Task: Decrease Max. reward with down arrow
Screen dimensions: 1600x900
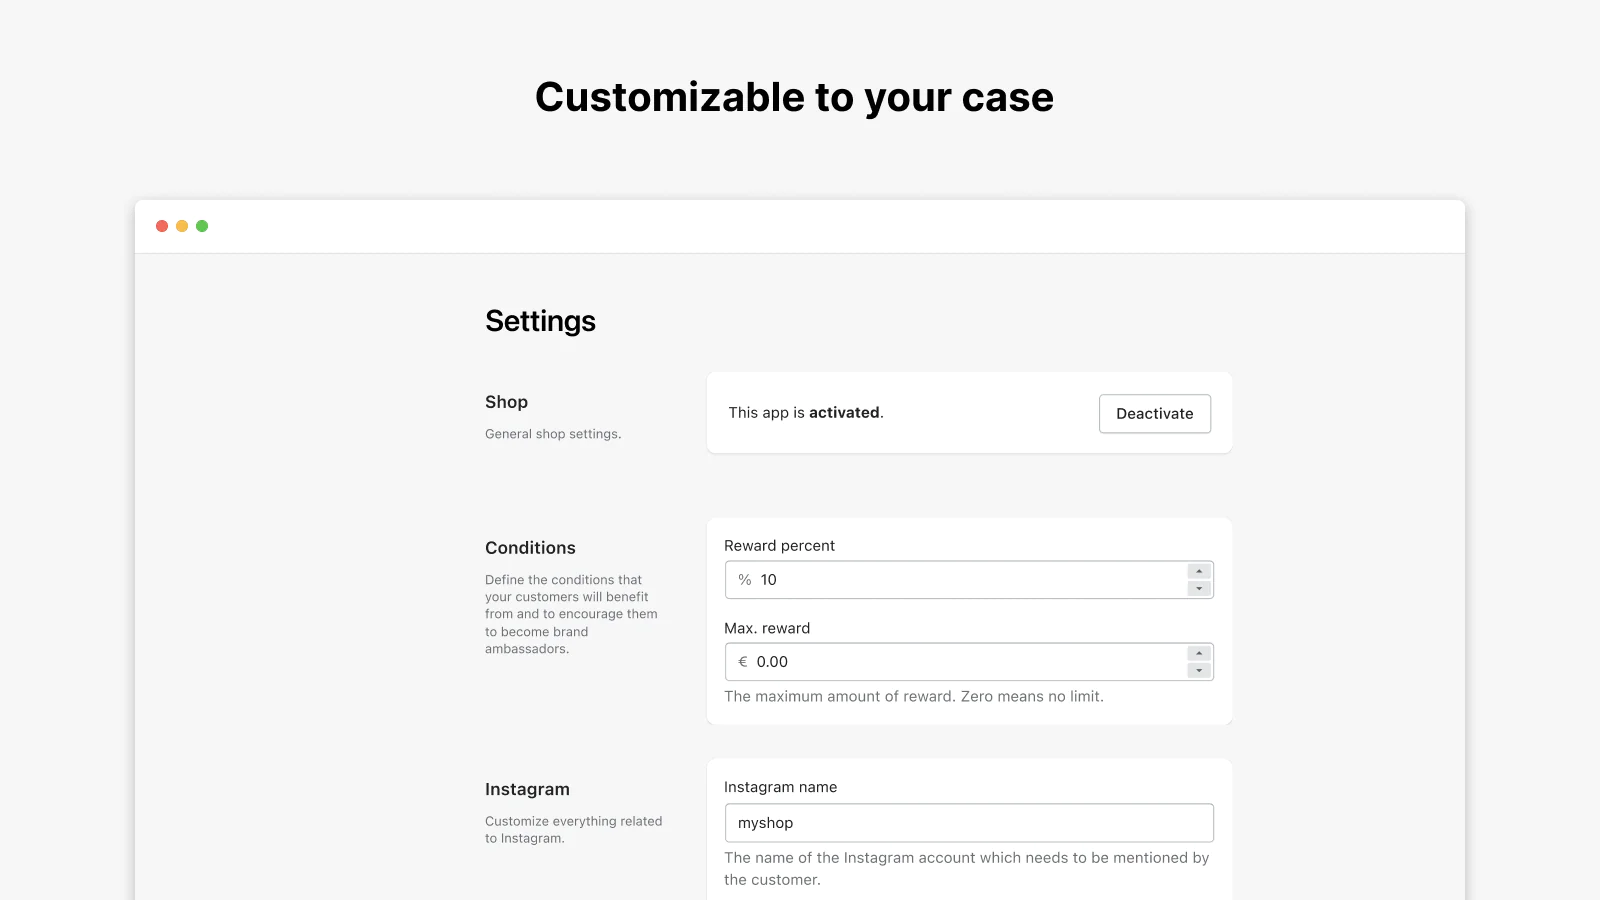Action: pos(1199,670)
